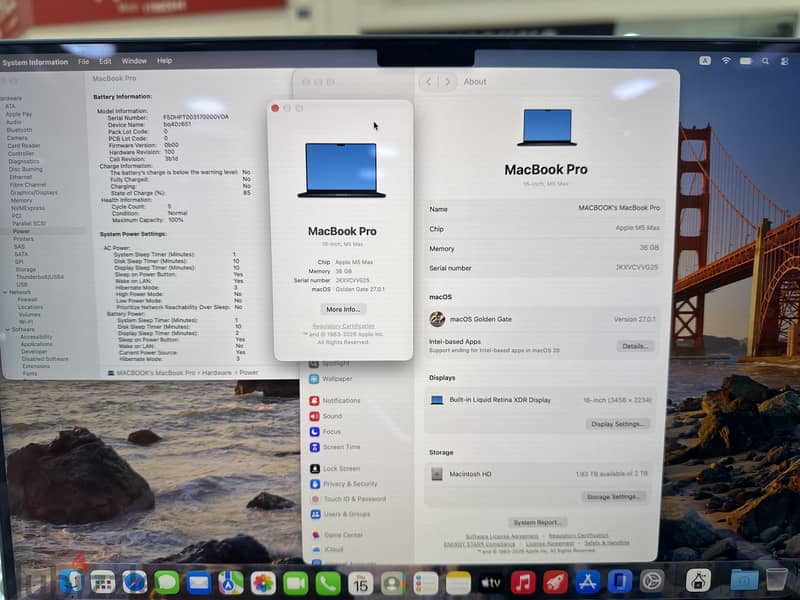
Task: Open Launchpad in the dock
Action: (103, 582)
